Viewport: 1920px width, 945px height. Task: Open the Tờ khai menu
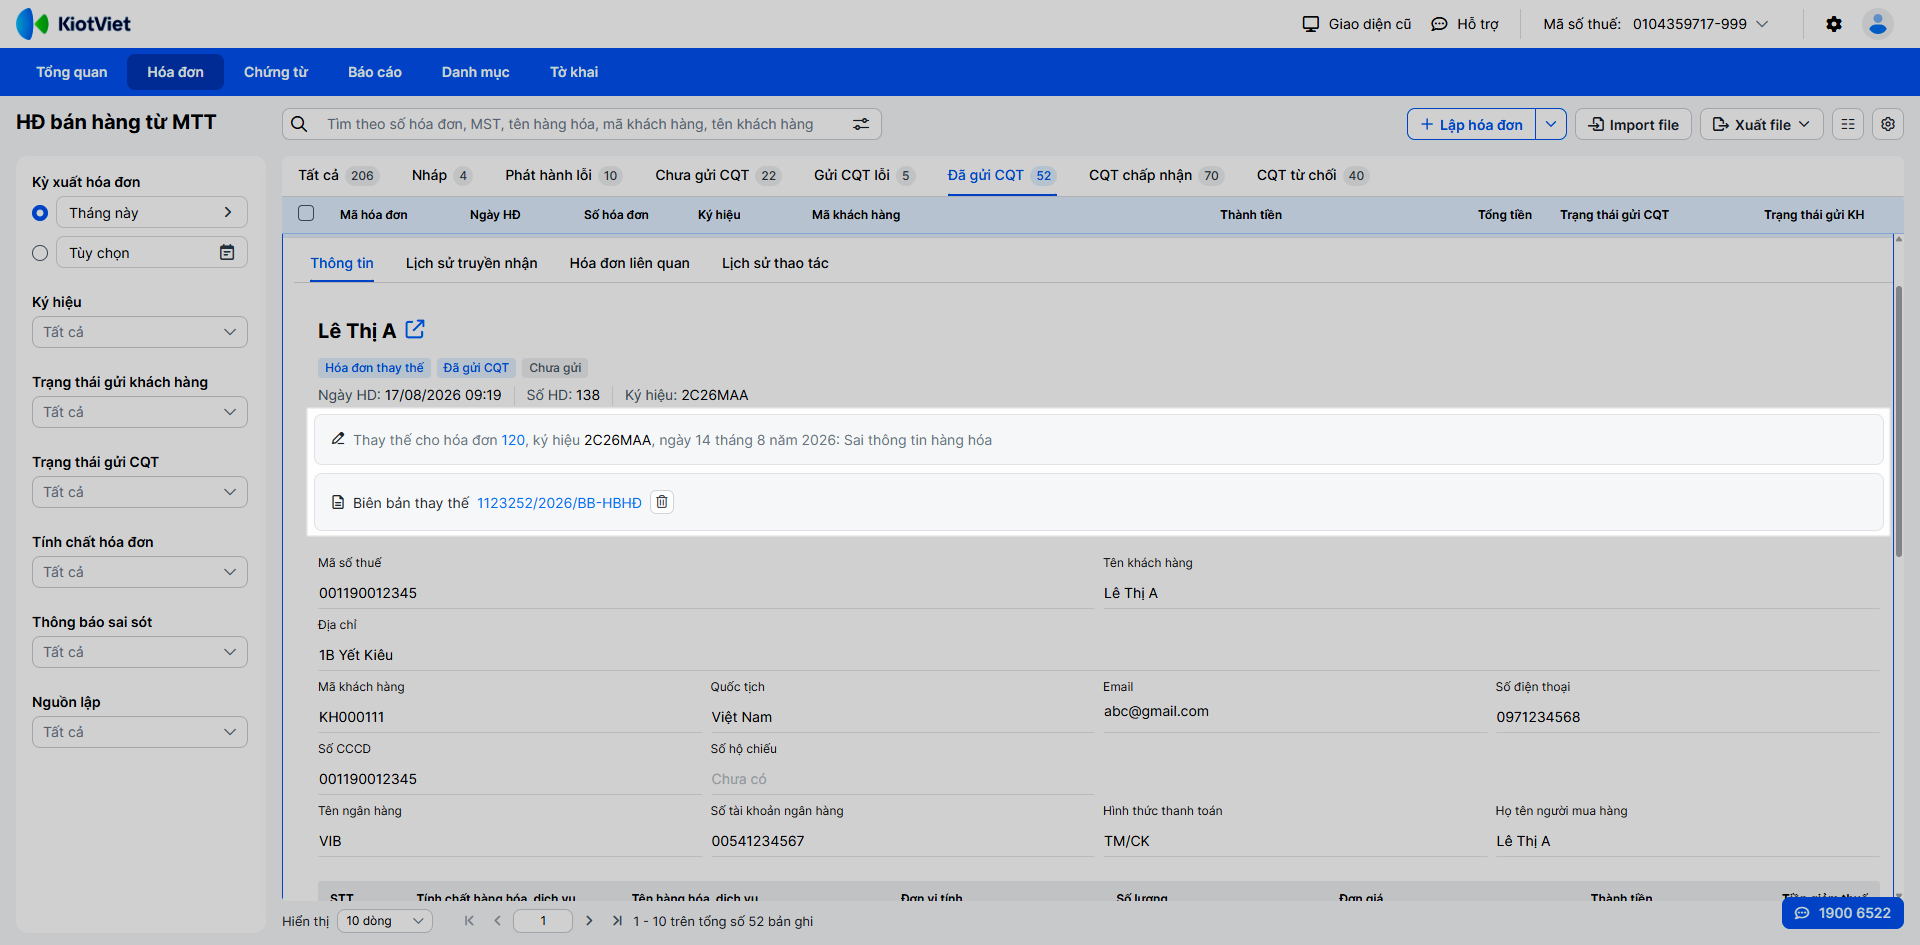pyautogui.click(x=574, y=72)
